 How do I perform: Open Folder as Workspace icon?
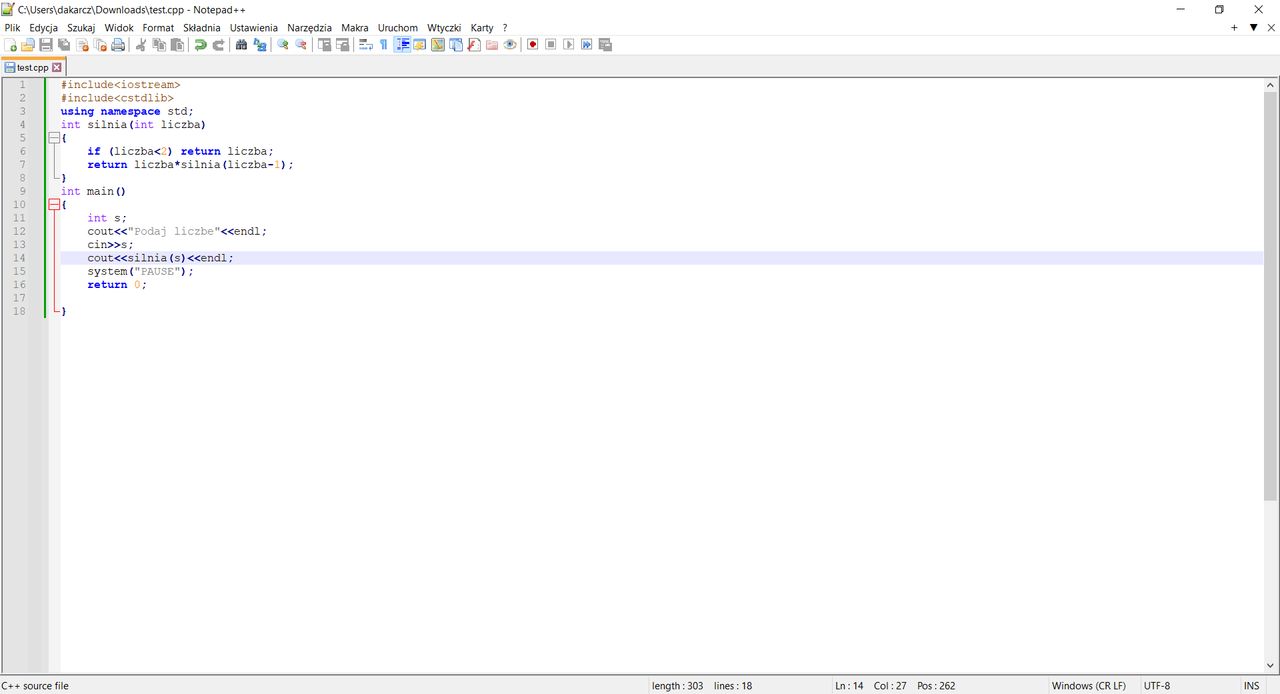492,45
